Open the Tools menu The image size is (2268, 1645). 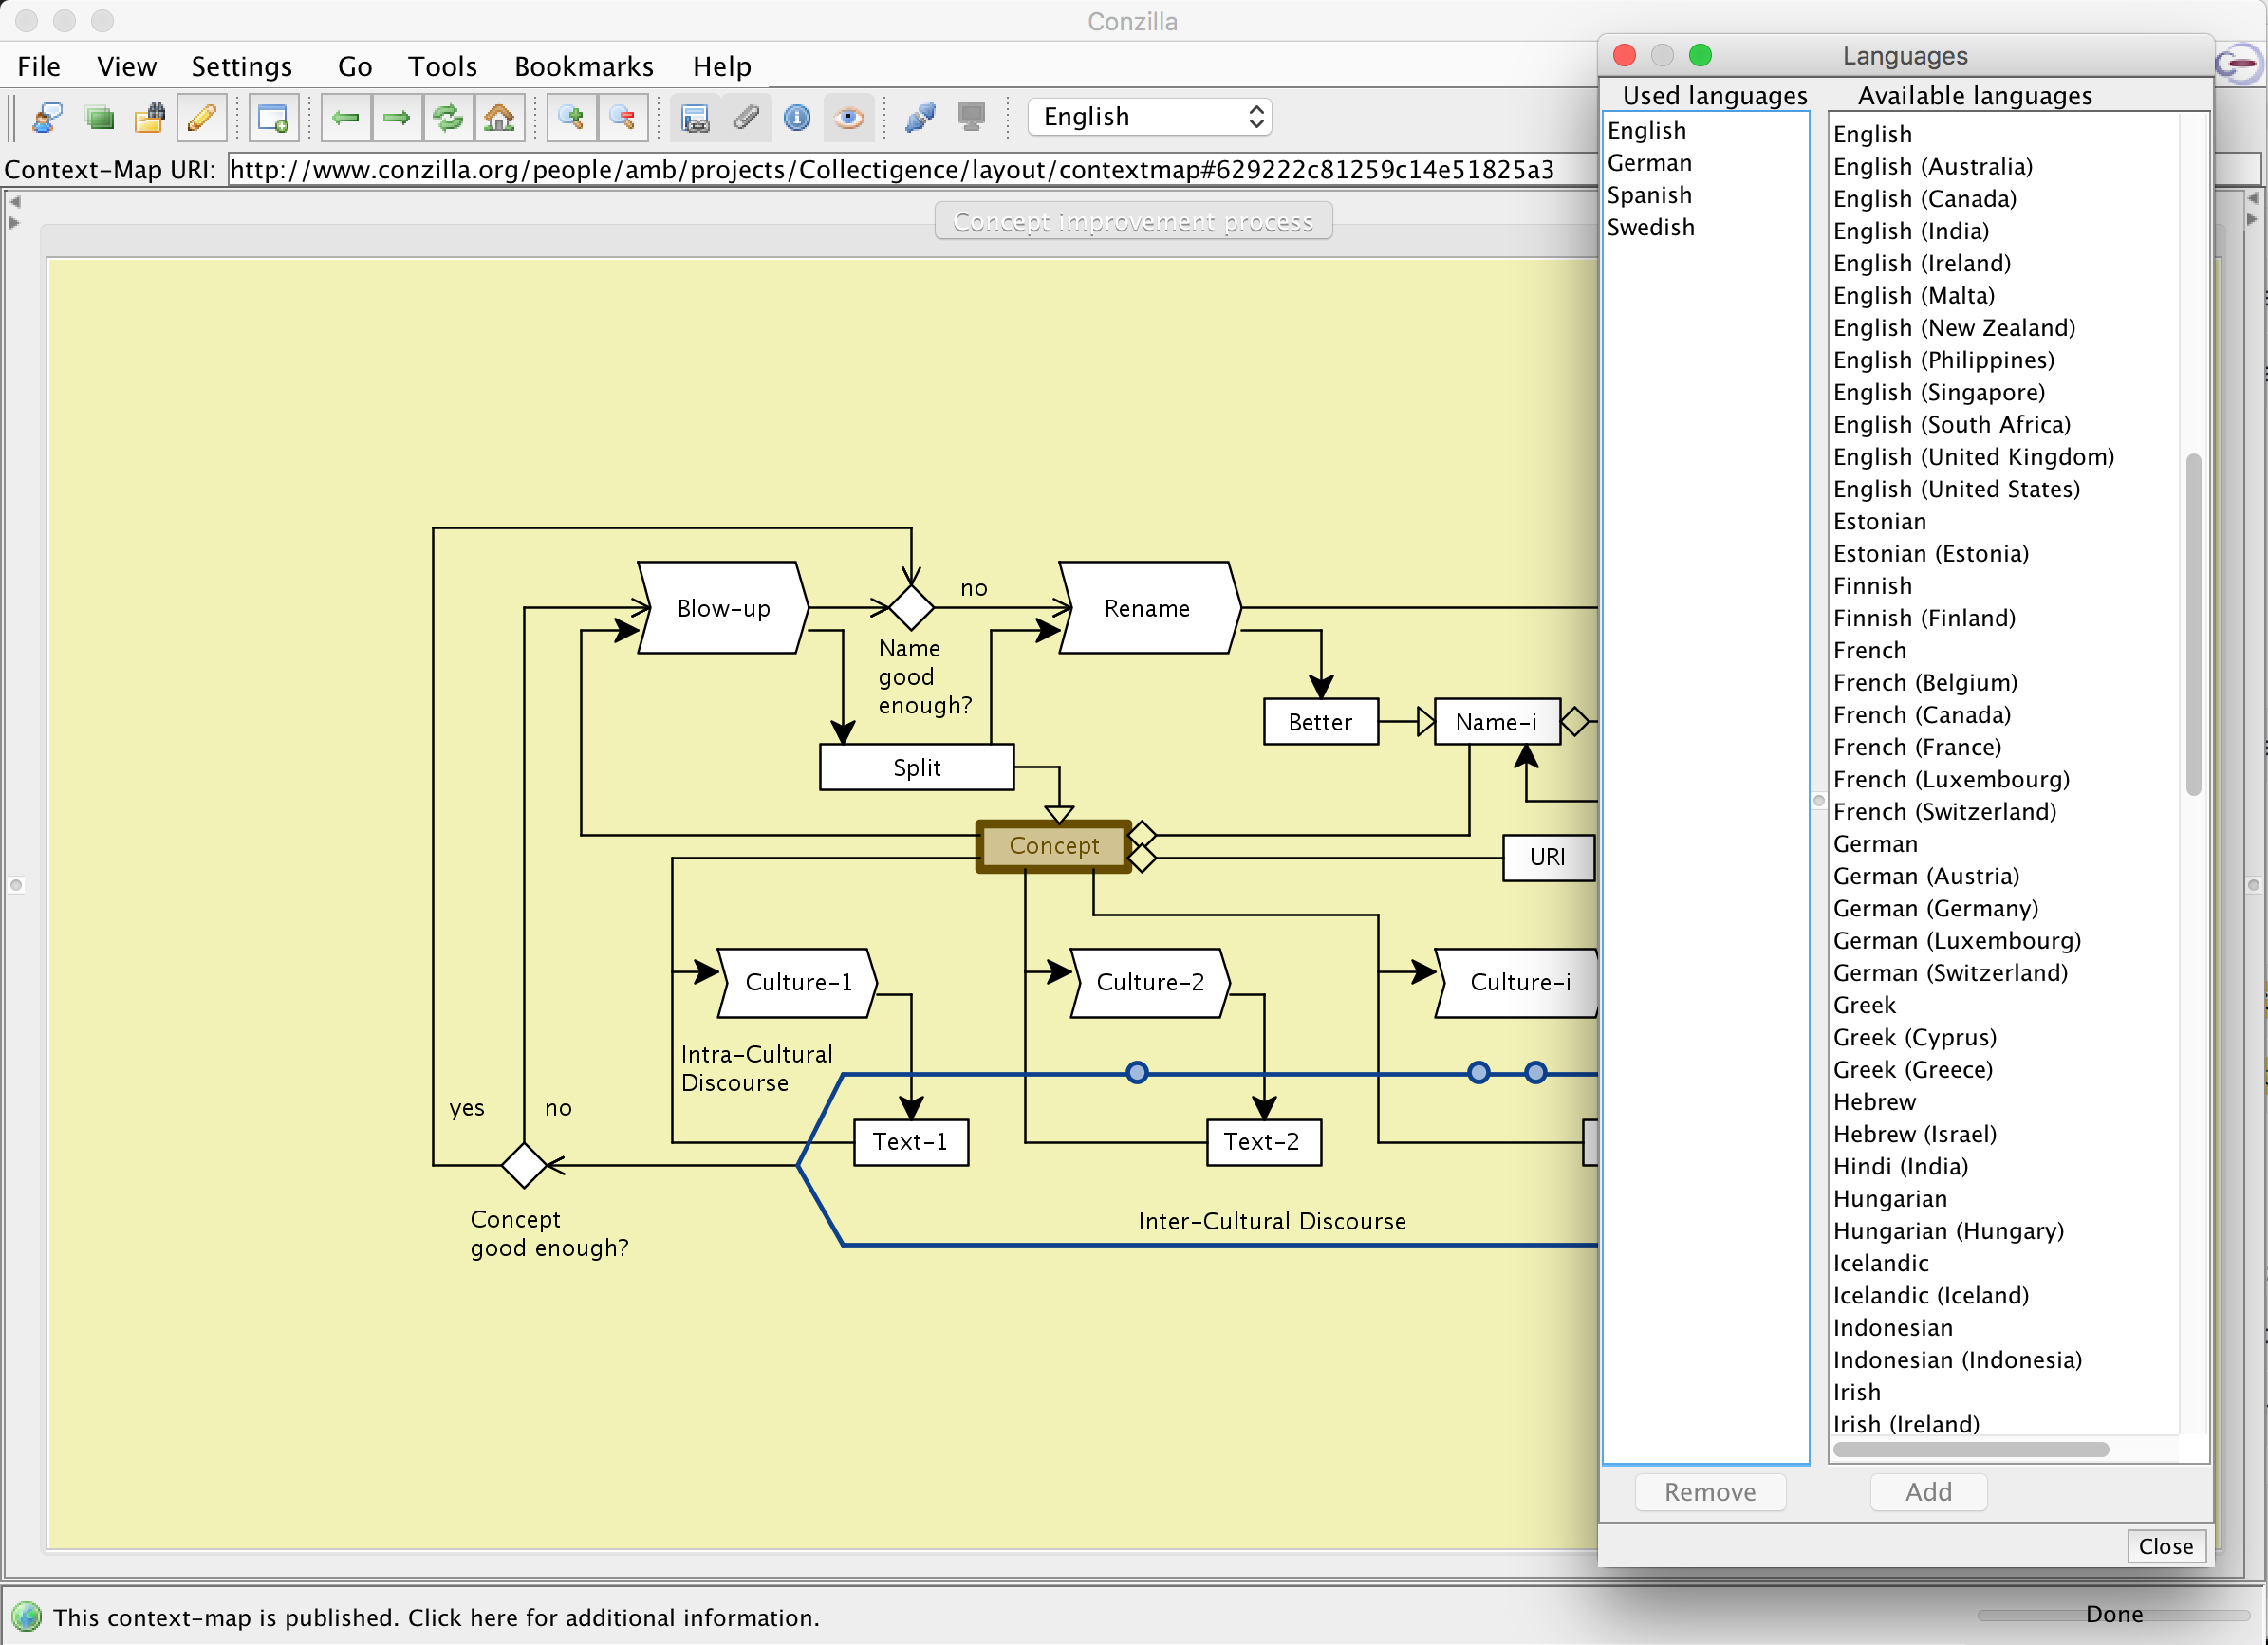(442, 66)
